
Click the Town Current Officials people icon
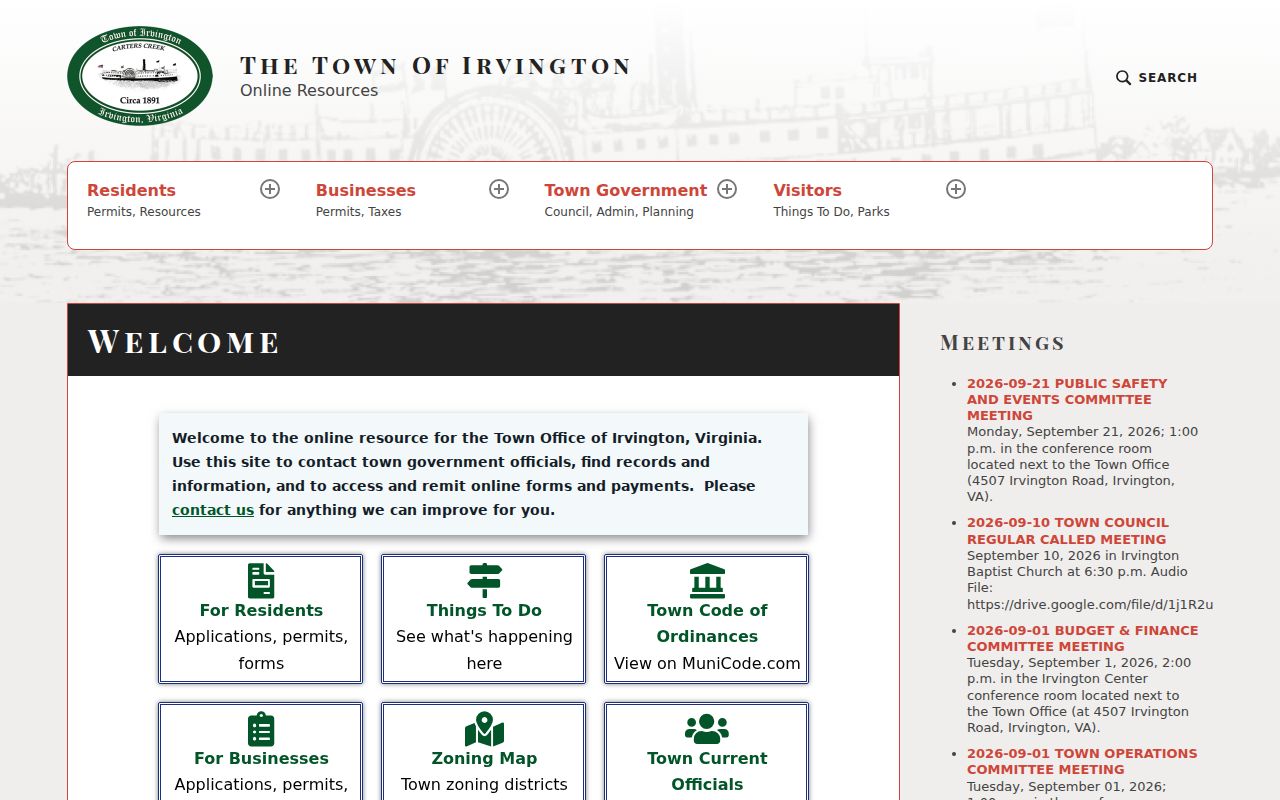click(x=707, y=729)
